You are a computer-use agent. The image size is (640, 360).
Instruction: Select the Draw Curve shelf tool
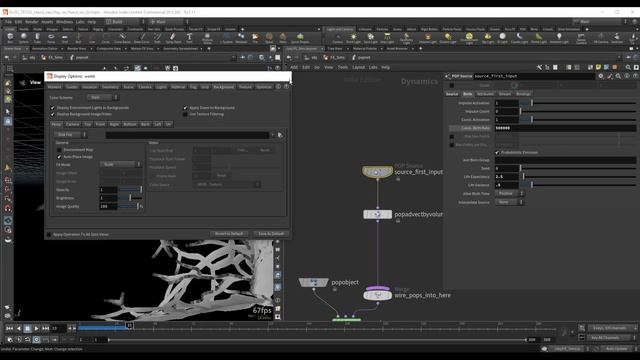142,38
